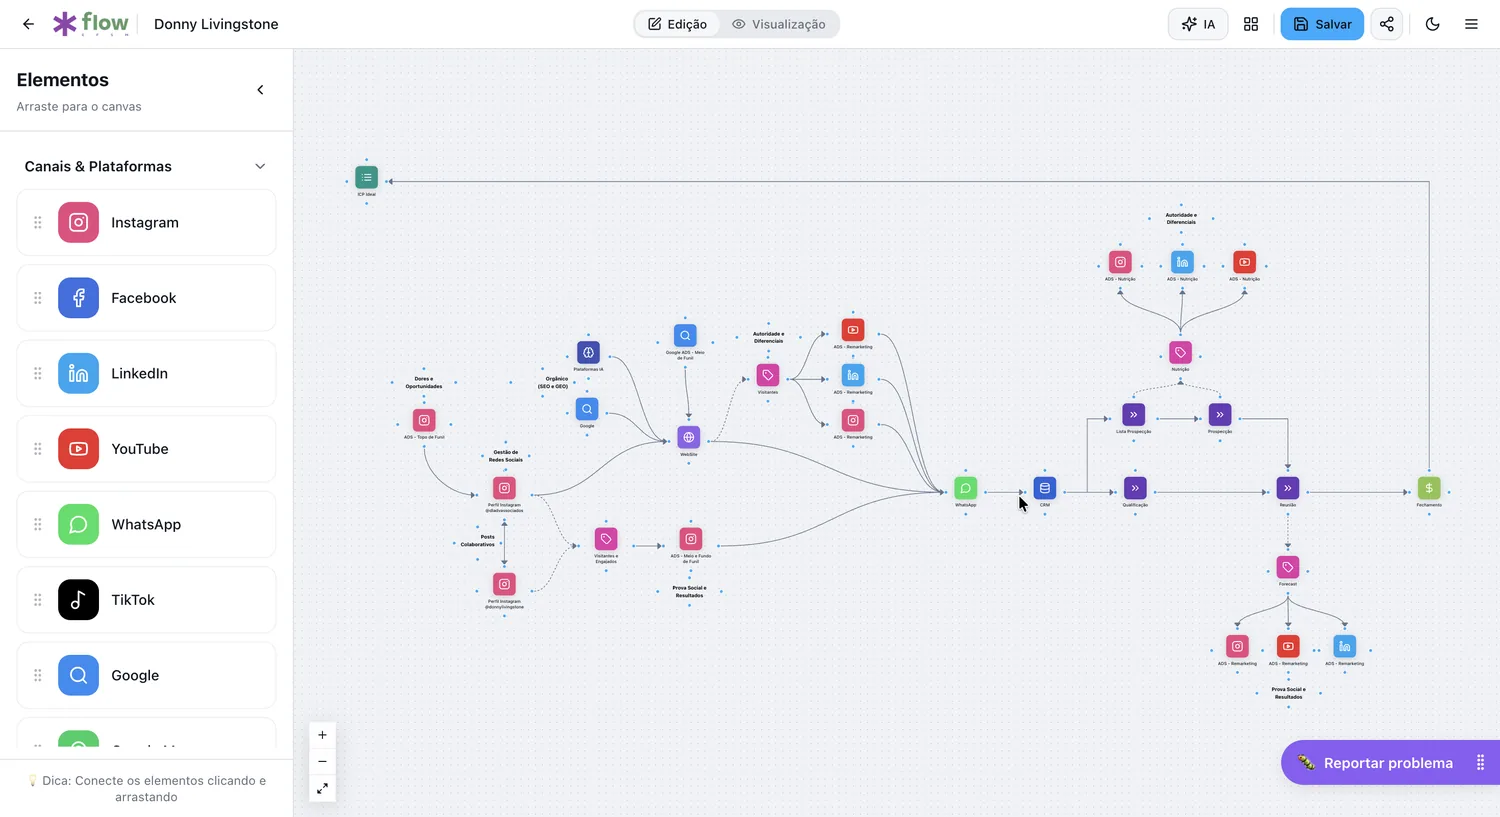Select the WhatsApp node on canvas
Viewport: 1500px width, 817px height.
[966, 488]
